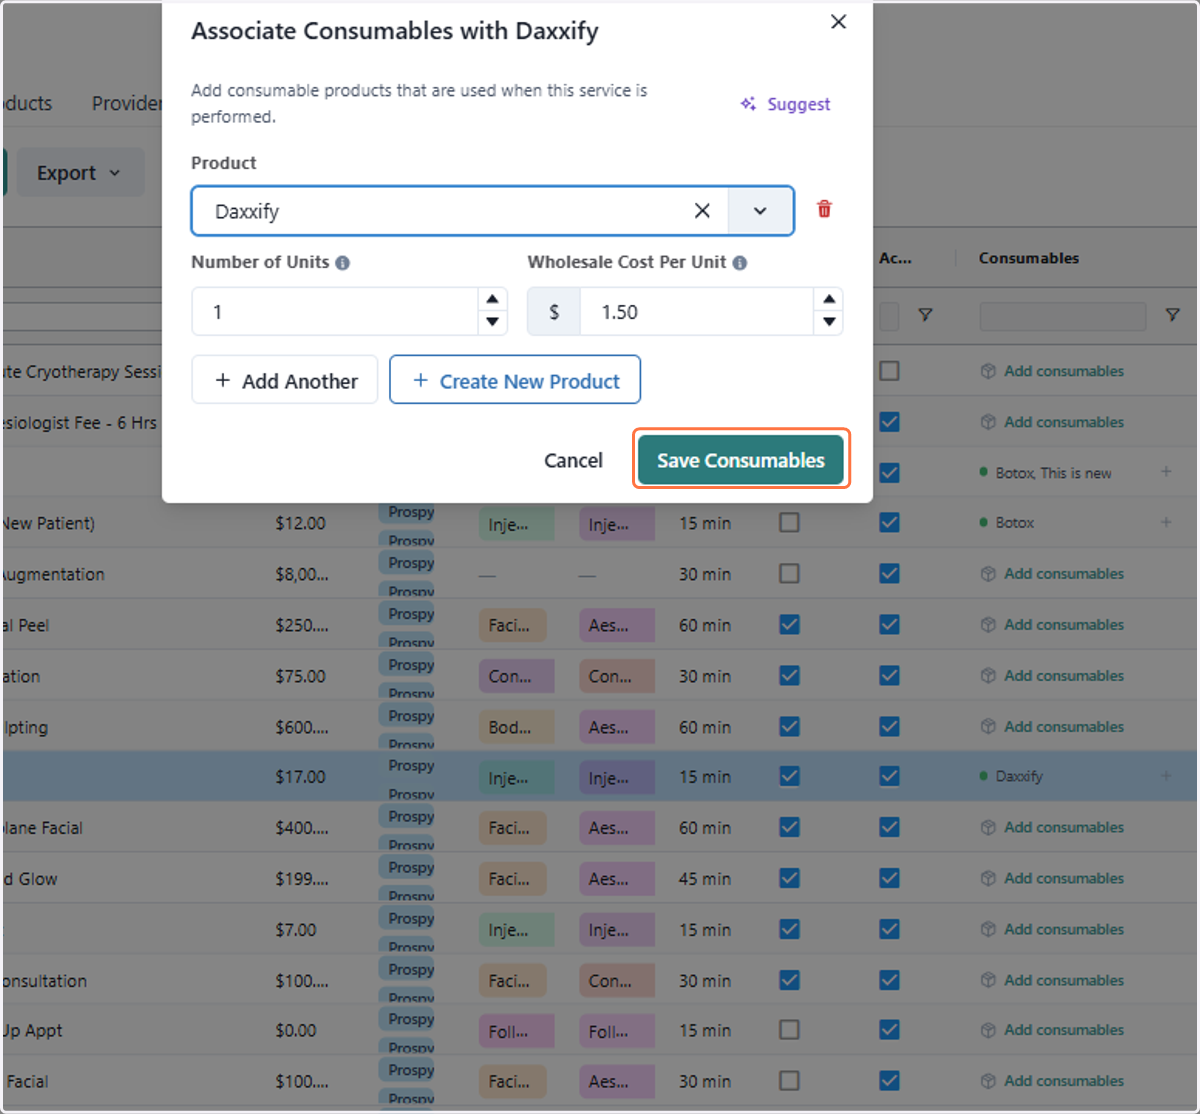Click the cube icon in the Glow row
Image resolution: width=1200 pixels, height=1114 pixels.
pyautogui.click(x=988, y=879)
